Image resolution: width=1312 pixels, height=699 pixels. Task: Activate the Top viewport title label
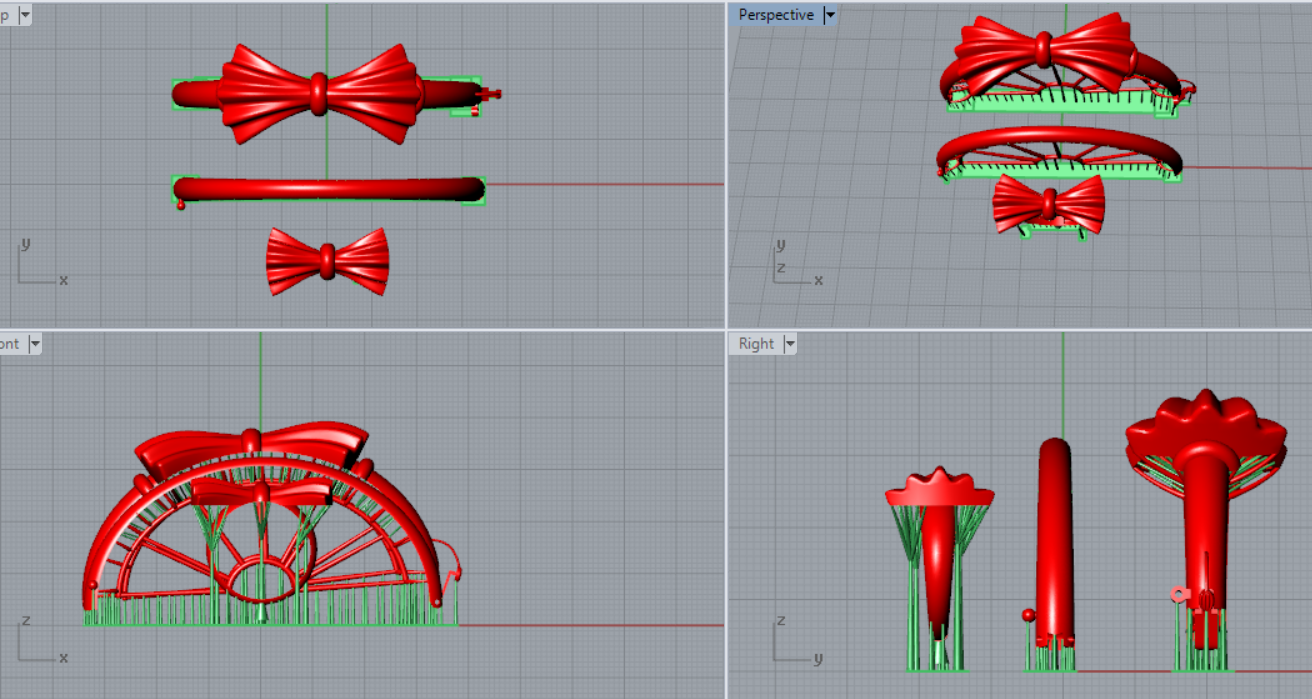coord(6,15)
